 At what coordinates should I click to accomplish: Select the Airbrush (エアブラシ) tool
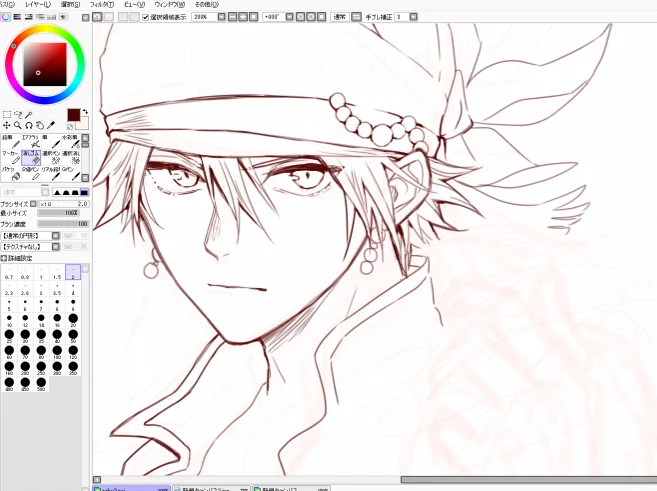(31, 142)
